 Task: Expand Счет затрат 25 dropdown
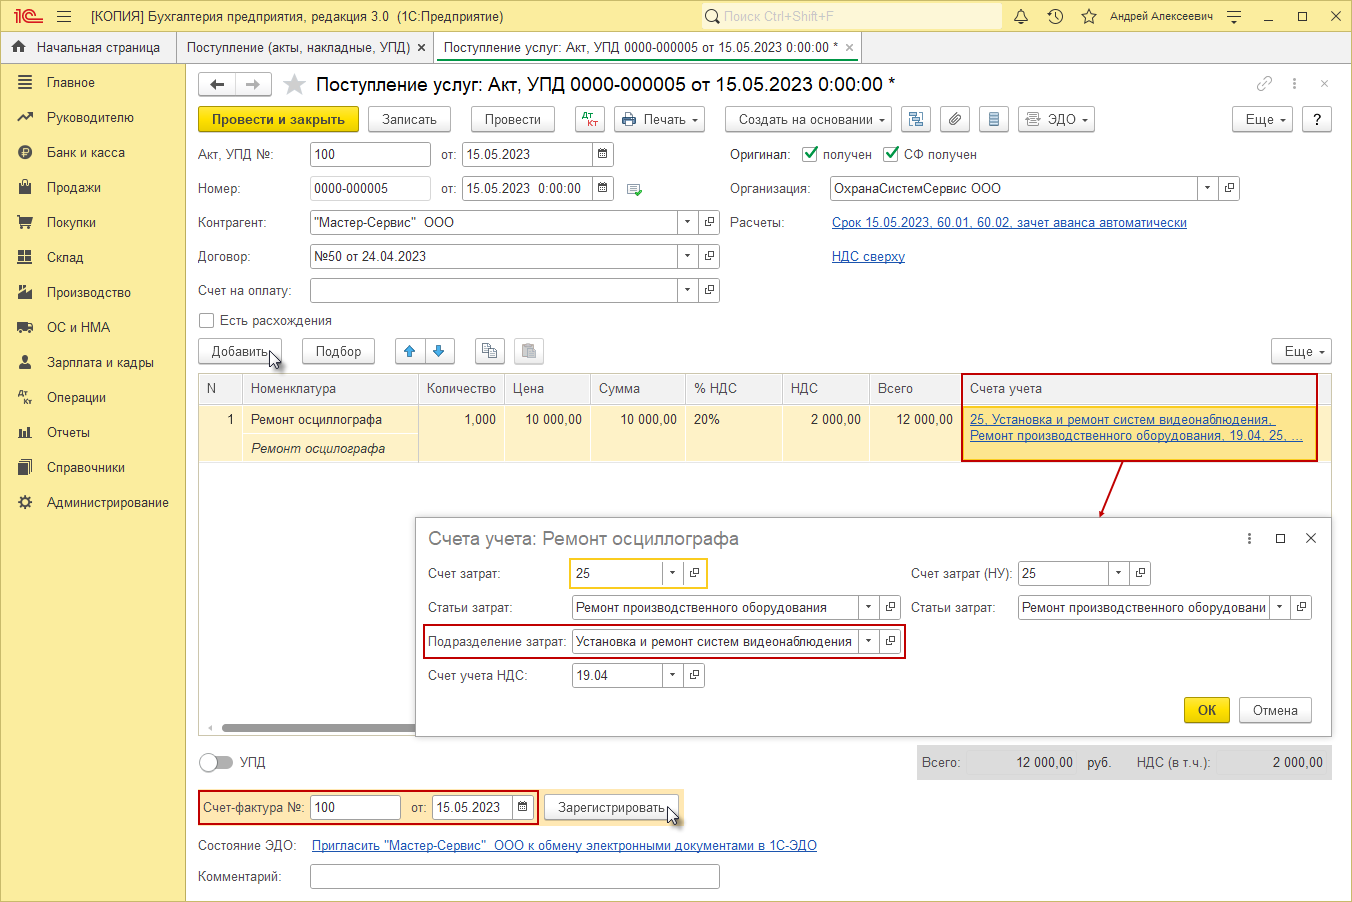(672, 573)
